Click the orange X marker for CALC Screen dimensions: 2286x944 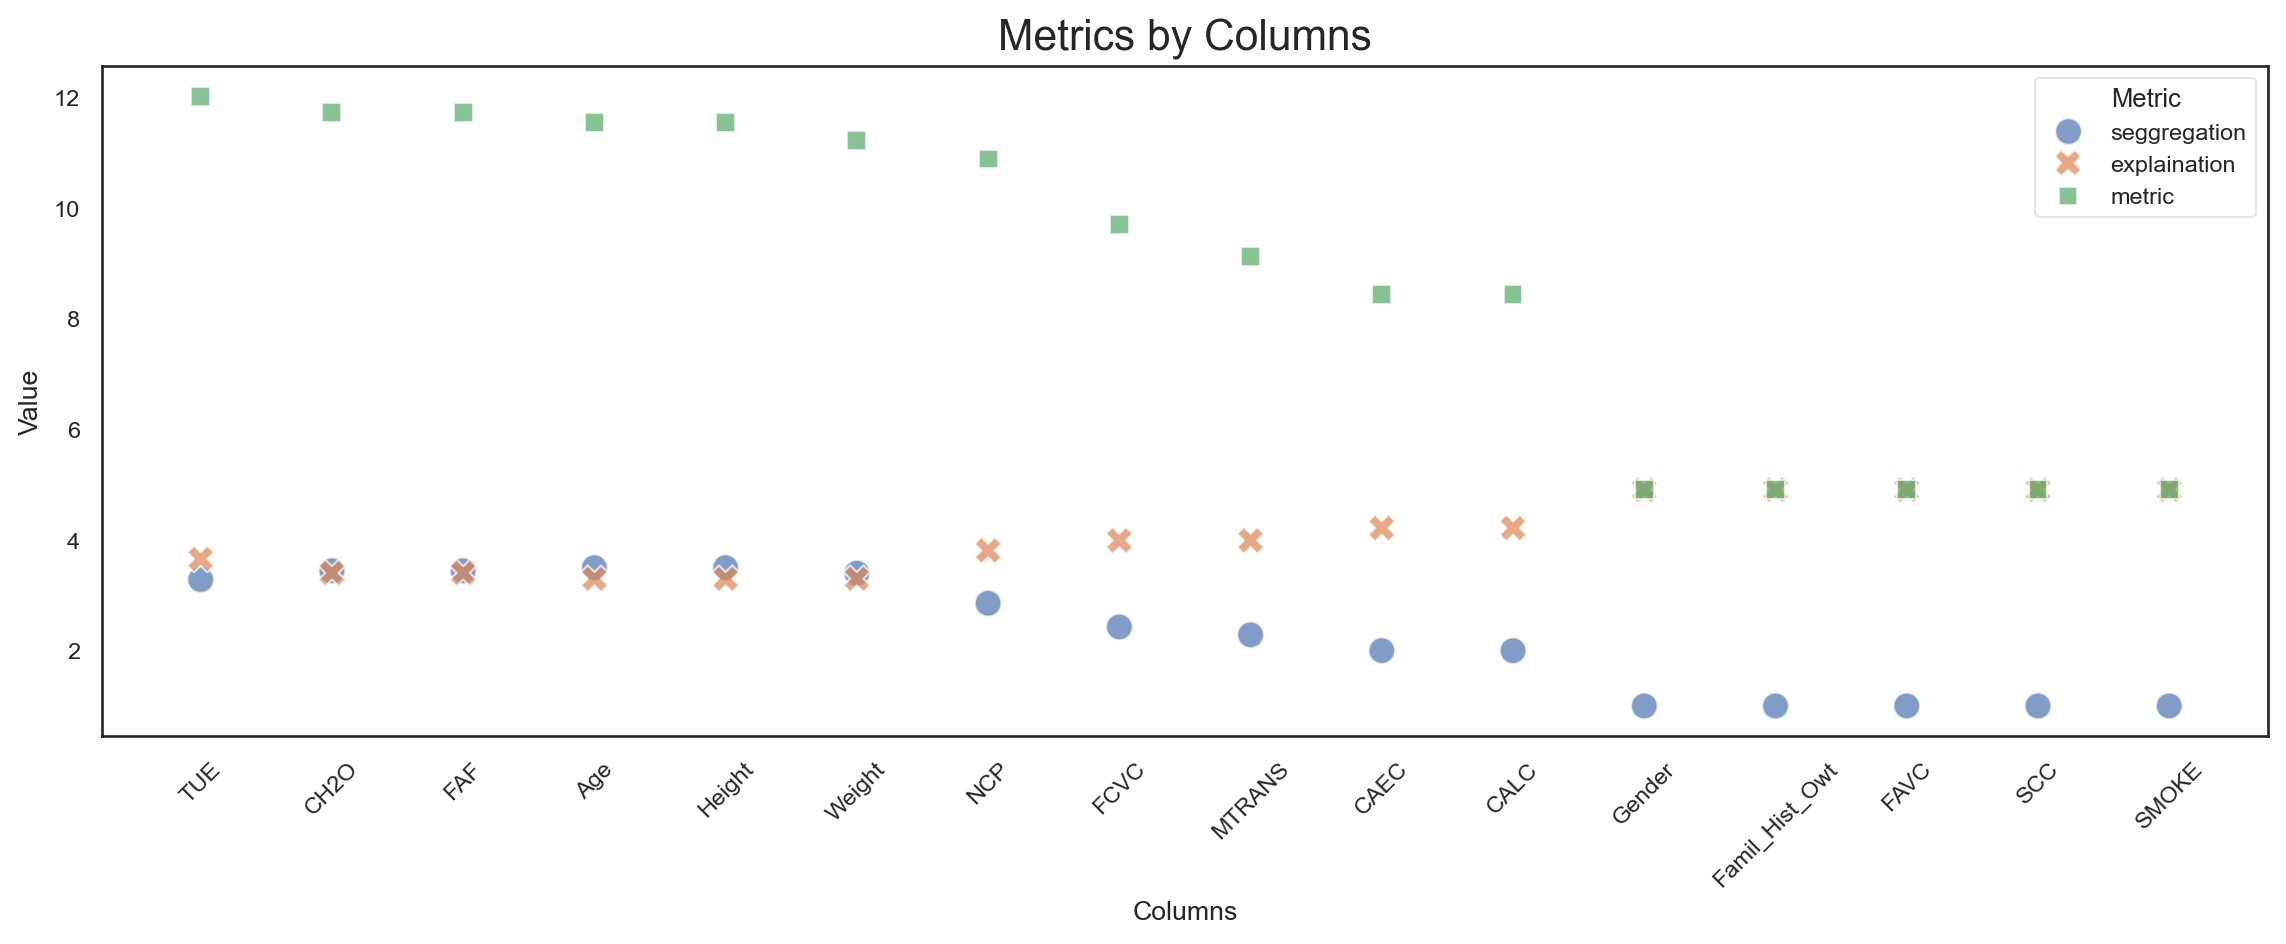pyautogui.click(x=1513, y=528)
